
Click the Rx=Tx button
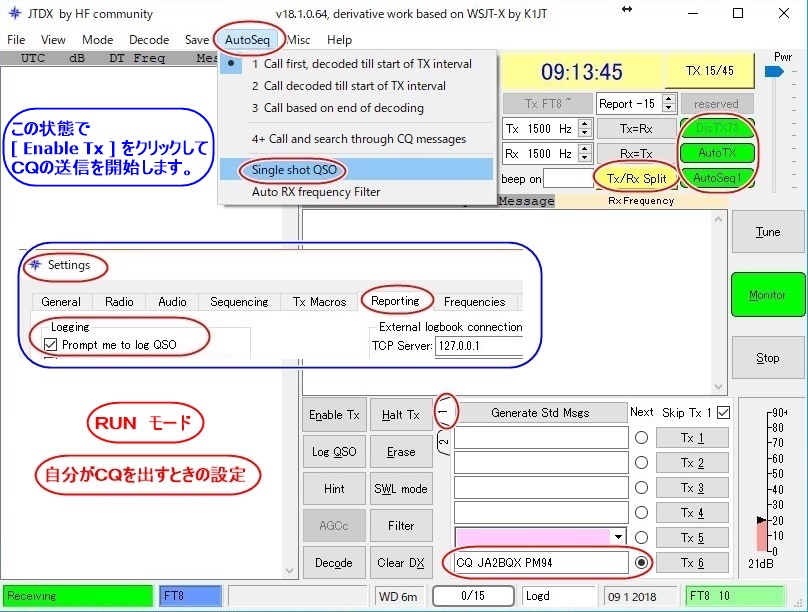[636, 154]
